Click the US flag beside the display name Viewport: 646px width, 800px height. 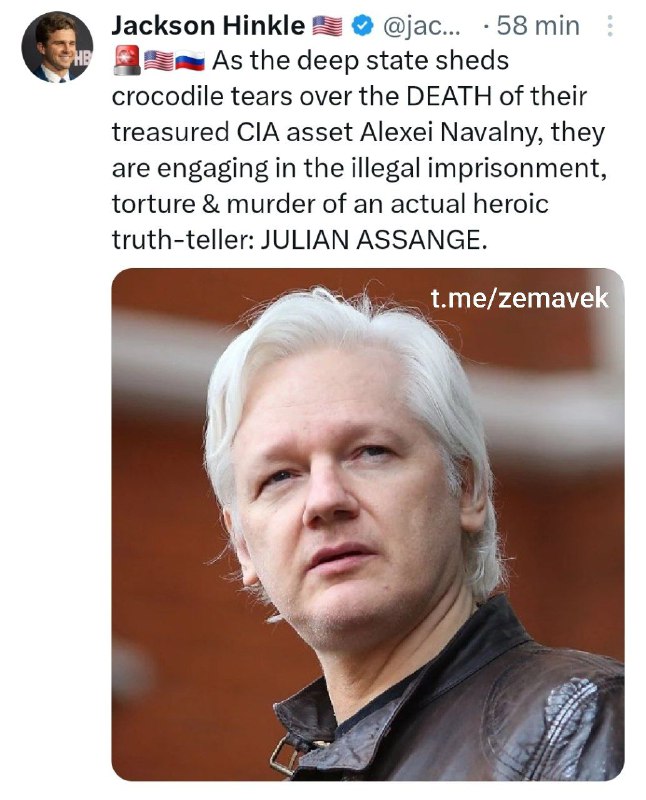point(327,26)
